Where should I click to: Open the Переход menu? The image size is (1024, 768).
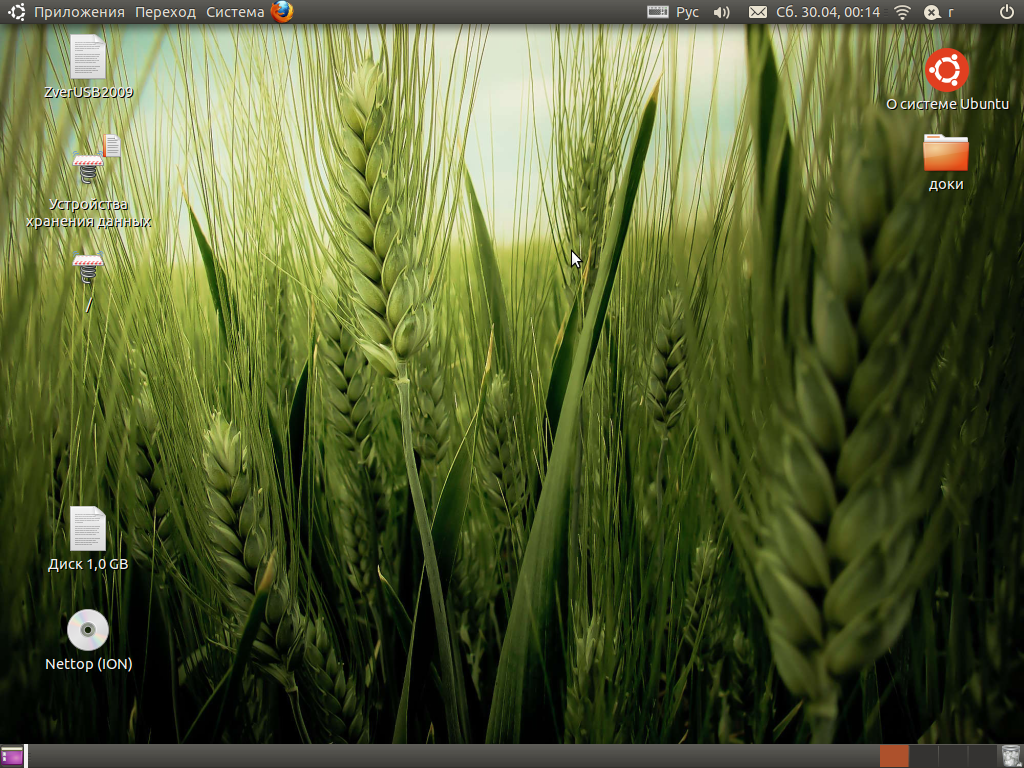(166, 12)
